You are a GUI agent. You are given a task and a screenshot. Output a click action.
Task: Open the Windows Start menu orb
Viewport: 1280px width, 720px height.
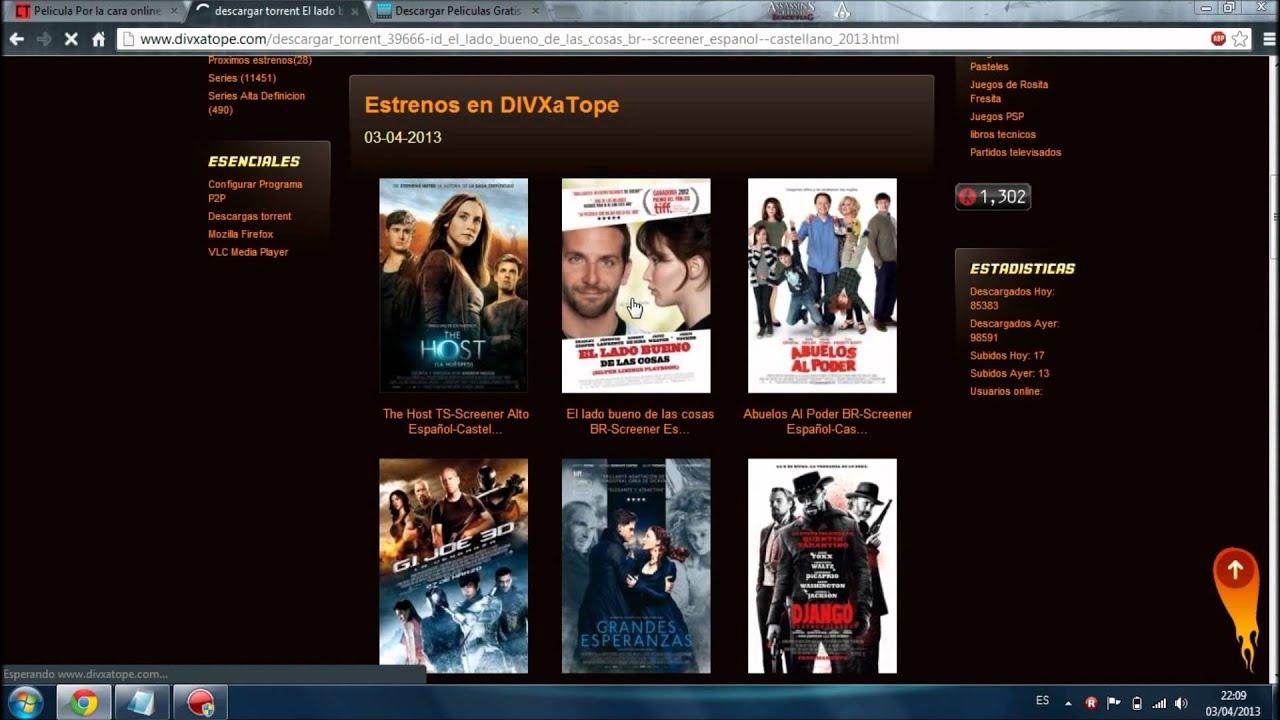coord(25,702)
